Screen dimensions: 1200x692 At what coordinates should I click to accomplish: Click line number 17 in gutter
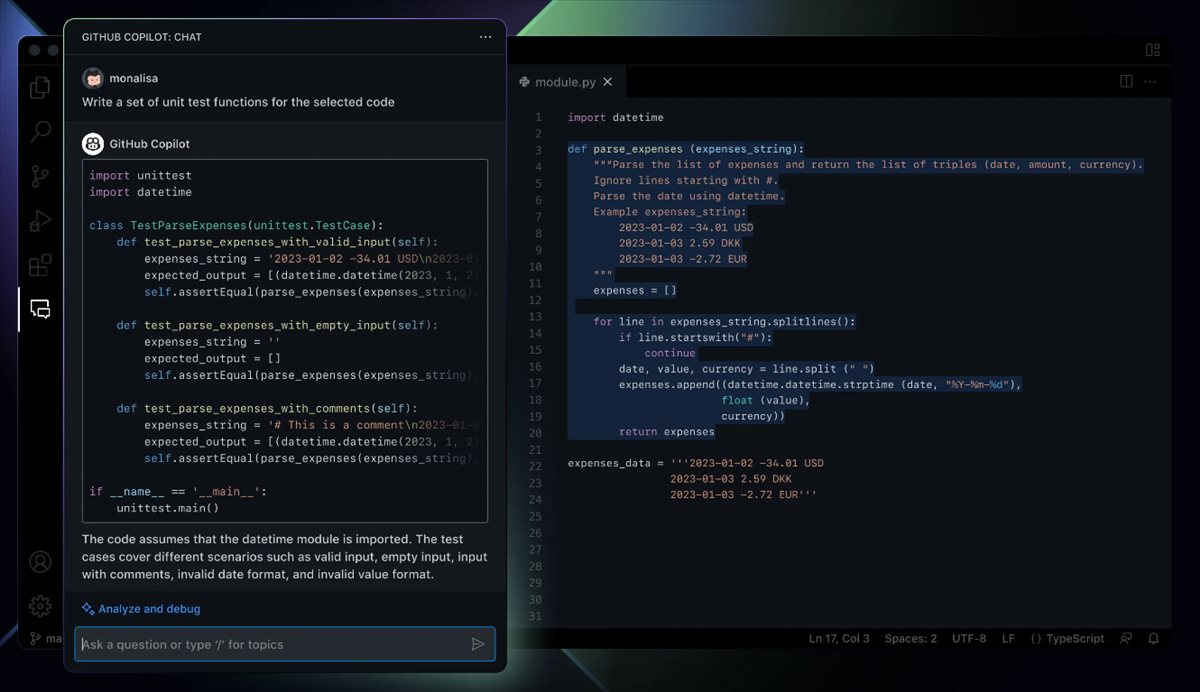click(535, 383)
